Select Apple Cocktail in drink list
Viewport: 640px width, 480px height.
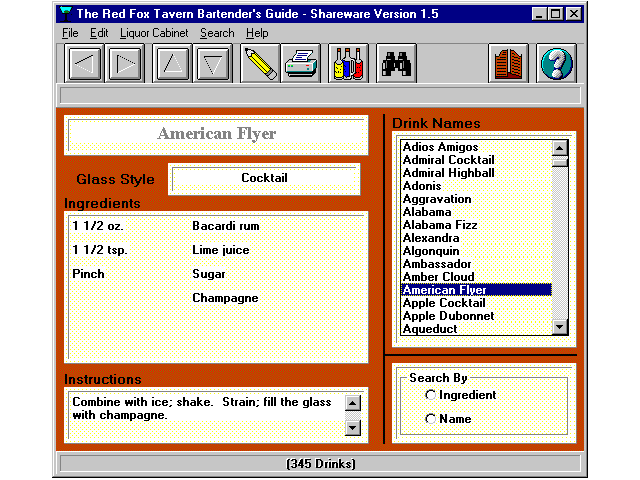coord(444,303)
